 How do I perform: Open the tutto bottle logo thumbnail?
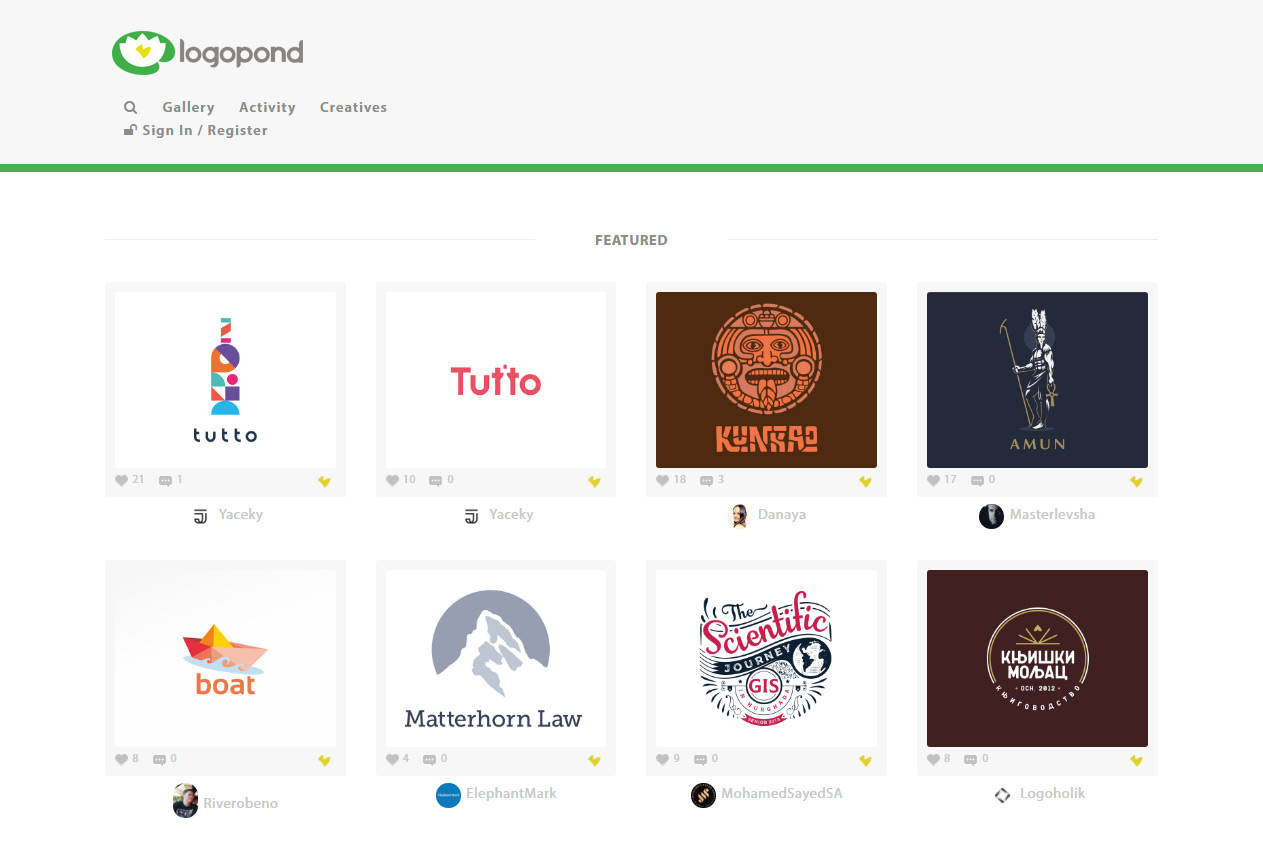(225, 380)
